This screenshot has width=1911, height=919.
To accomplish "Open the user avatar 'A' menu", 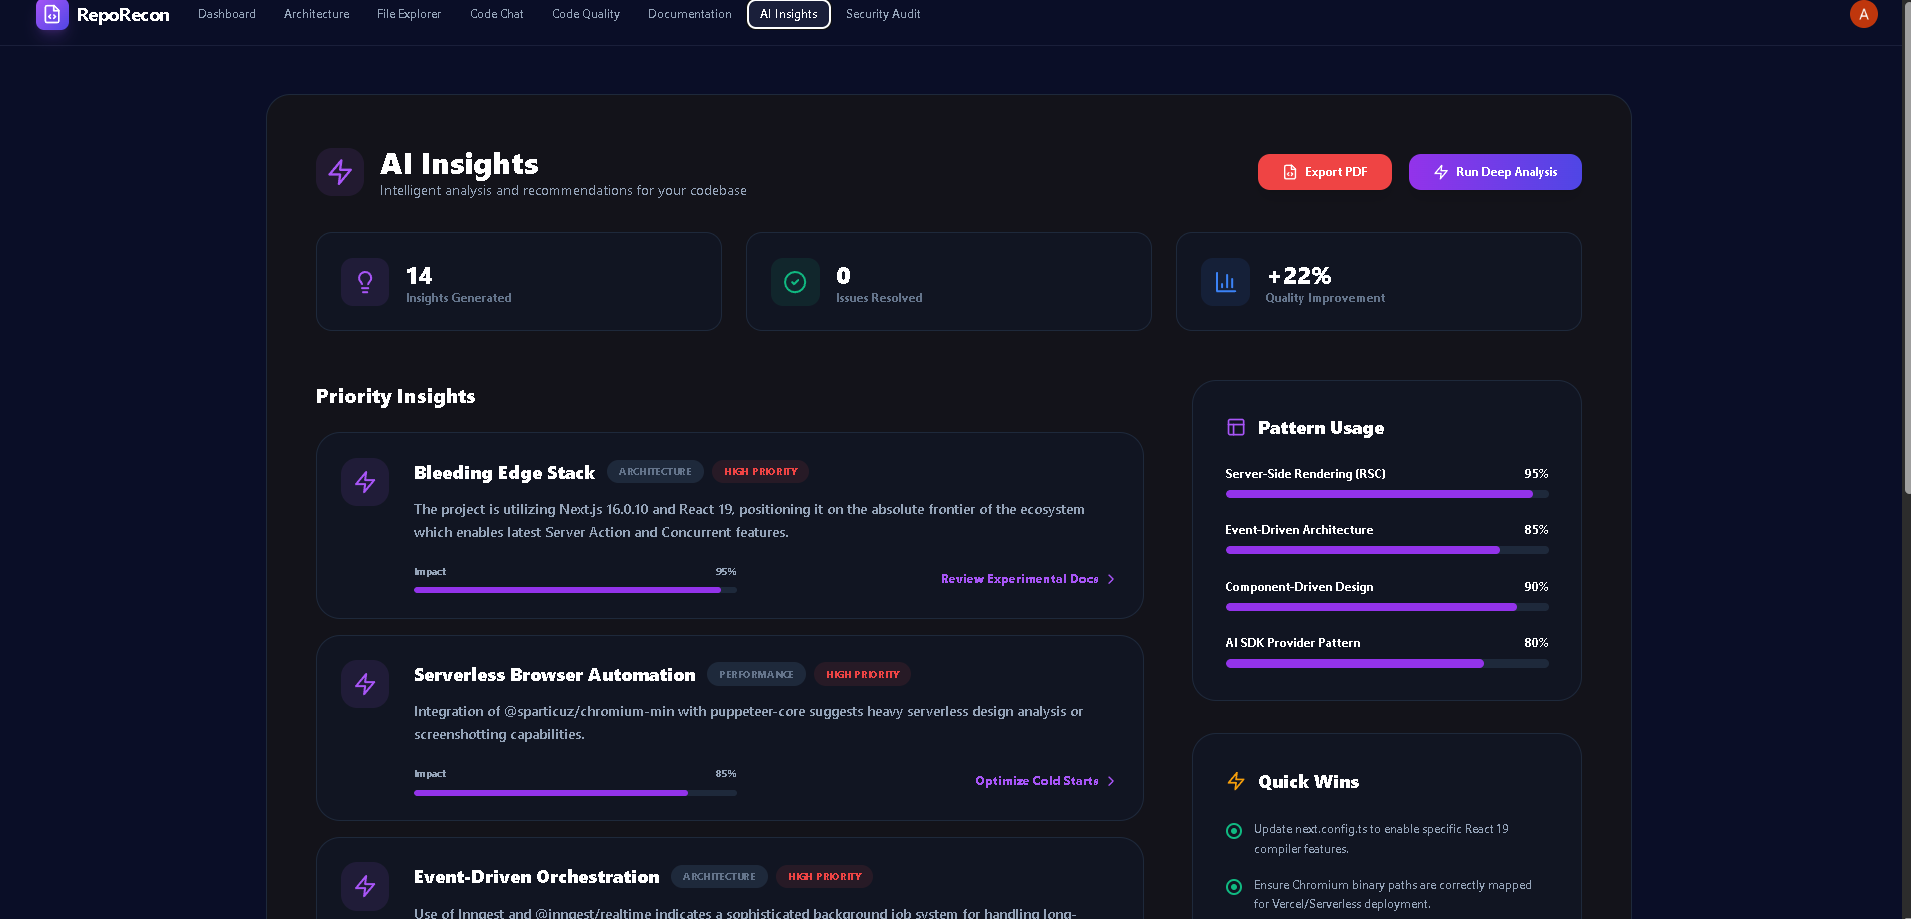I will click(1863, 14).
